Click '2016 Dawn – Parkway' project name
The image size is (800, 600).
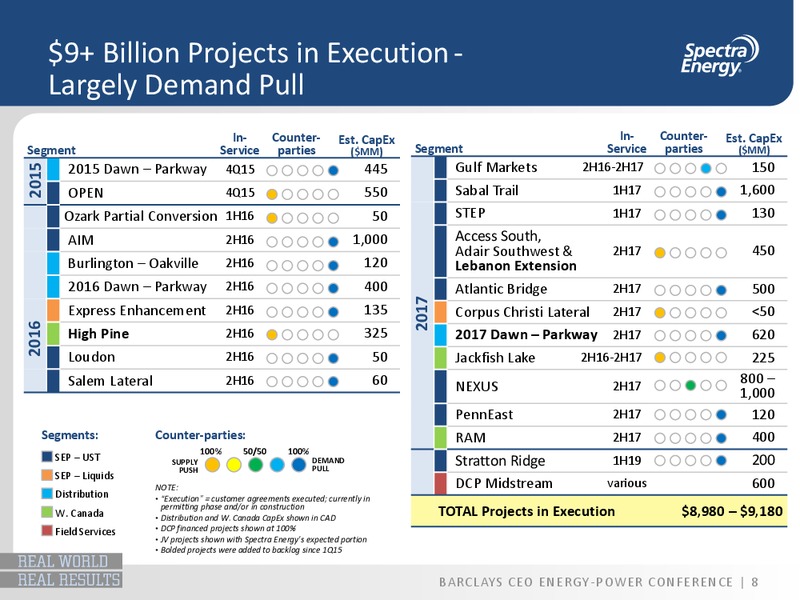137,287
